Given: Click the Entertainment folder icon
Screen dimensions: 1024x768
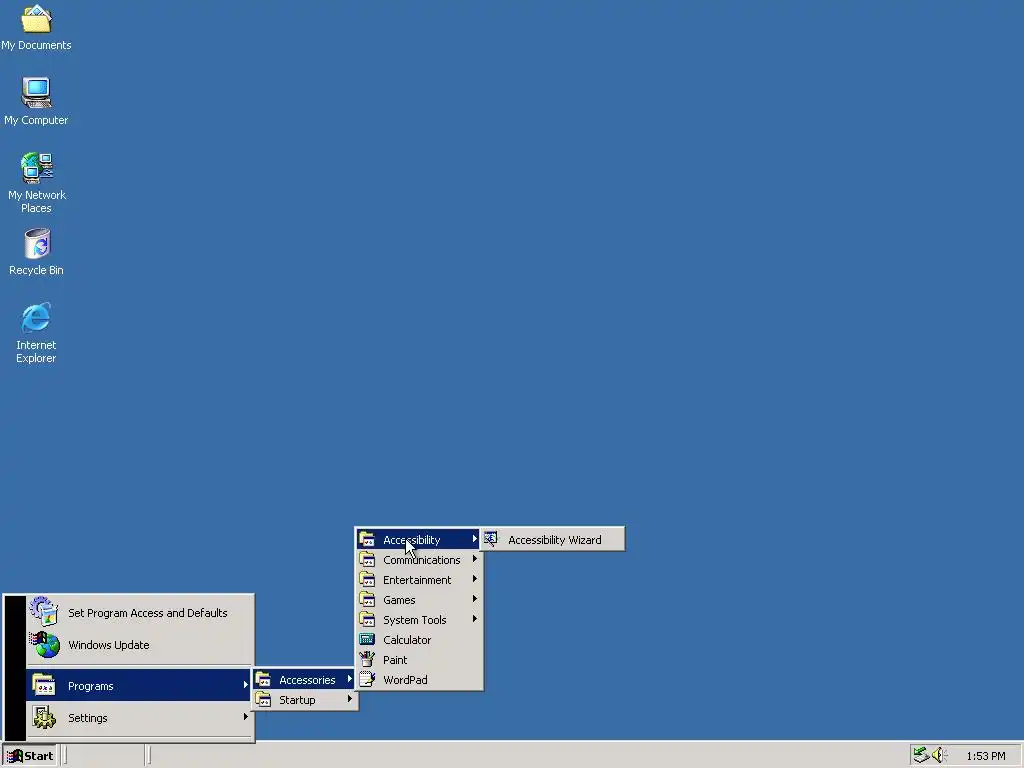Looking at the screenshot, I should [x=367, y=580].
